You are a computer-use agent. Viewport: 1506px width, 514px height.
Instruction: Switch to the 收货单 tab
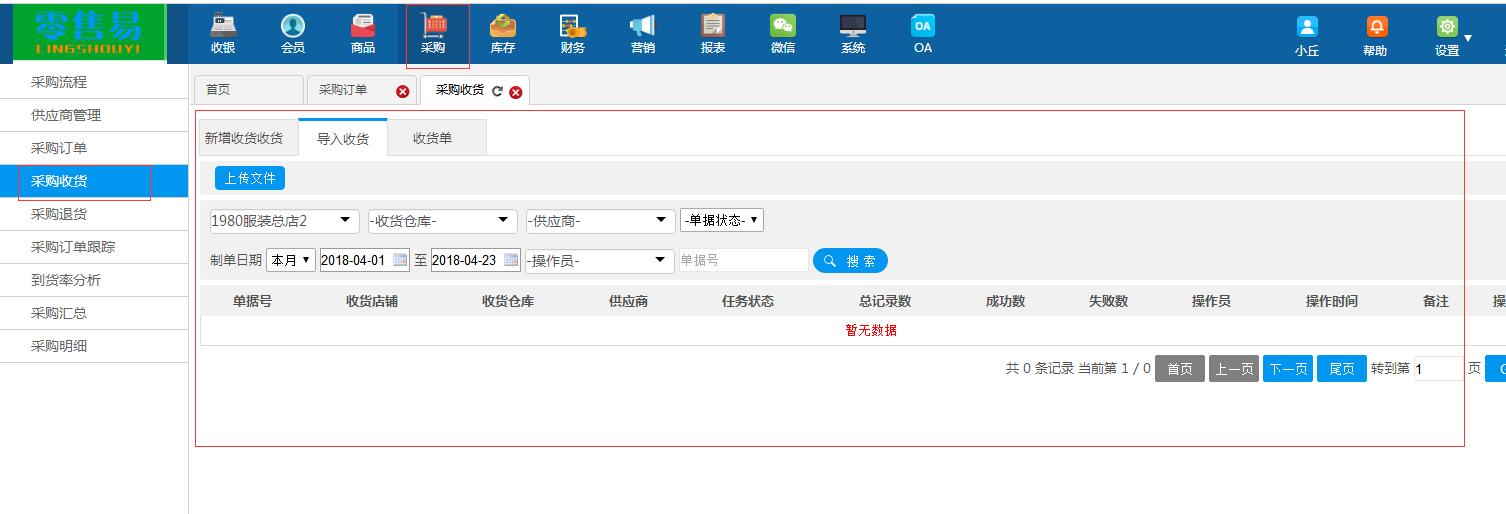pyautogui.click(x=432, y=138)
